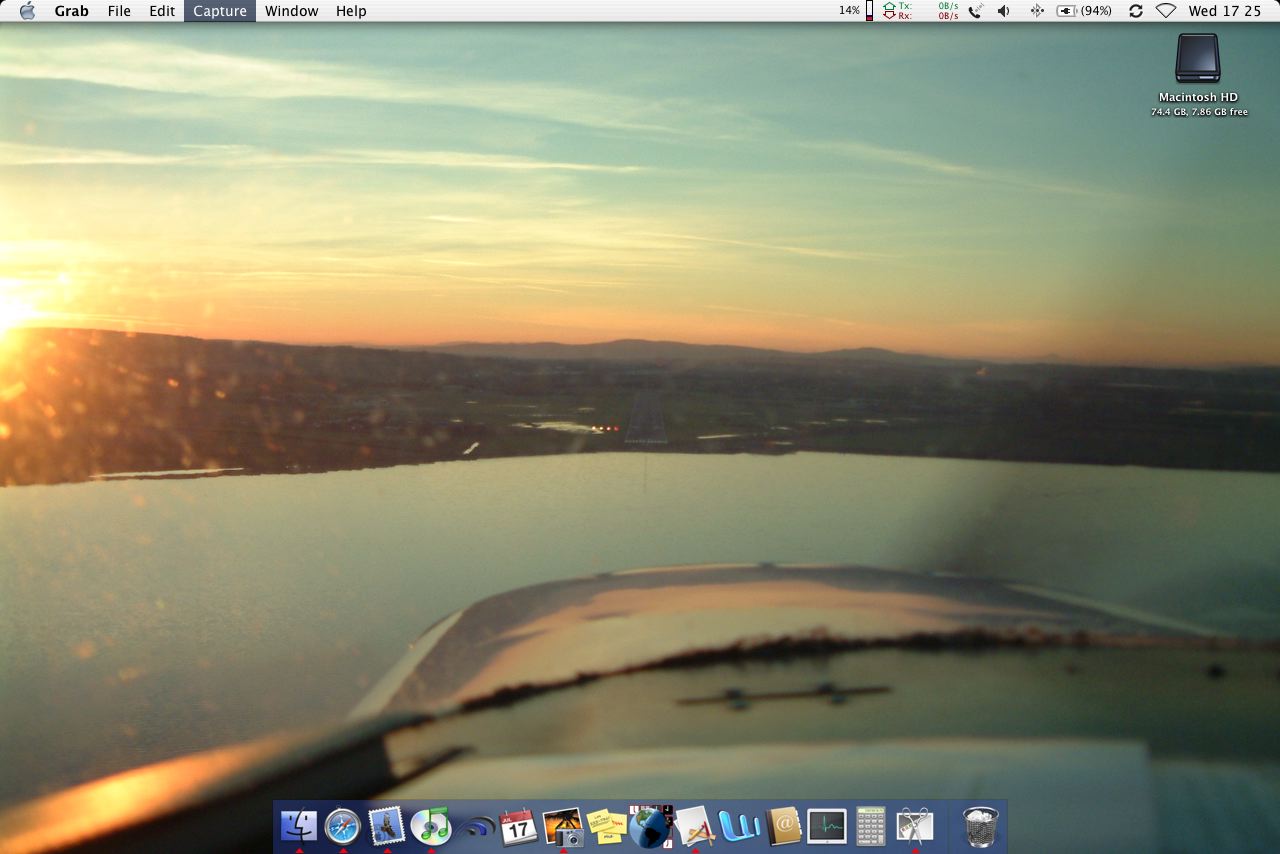Screen dimensions: 1280x854
Task: Select the Macintosh HD desktop drive
Action: pos(1197,60)
